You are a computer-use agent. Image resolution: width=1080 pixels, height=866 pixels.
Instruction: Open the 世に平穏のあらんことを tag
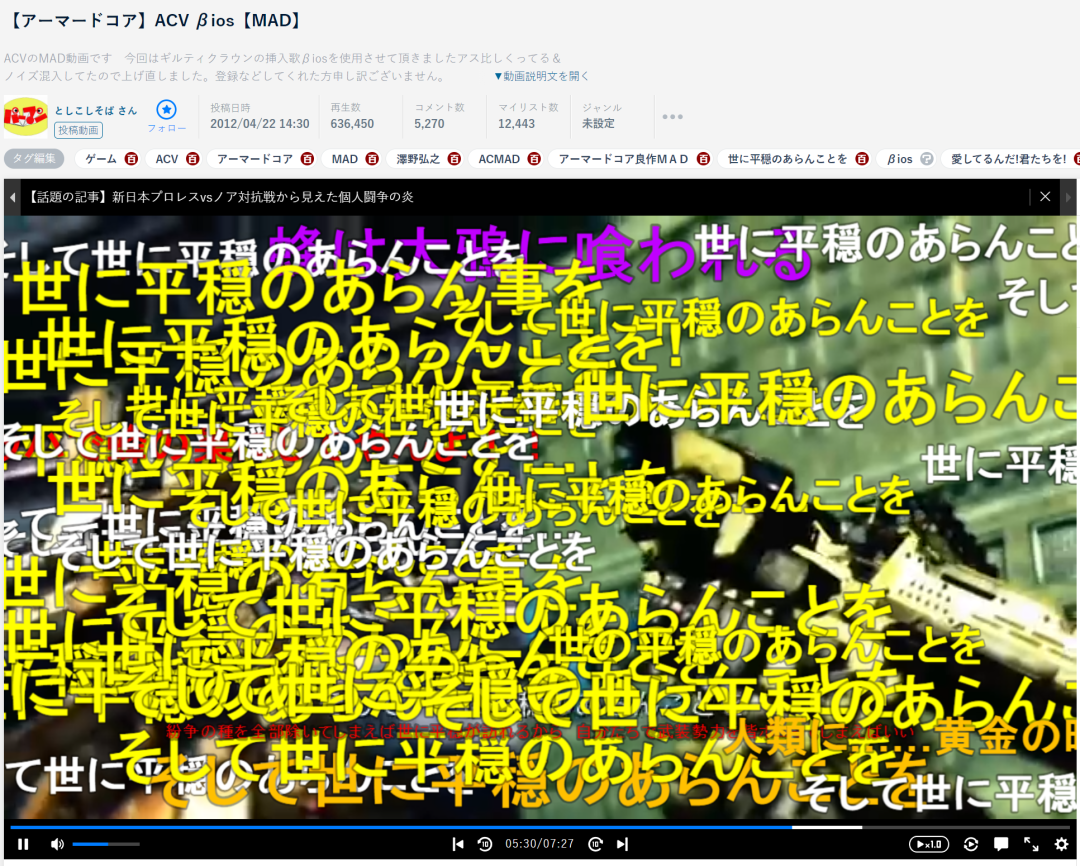787,159
